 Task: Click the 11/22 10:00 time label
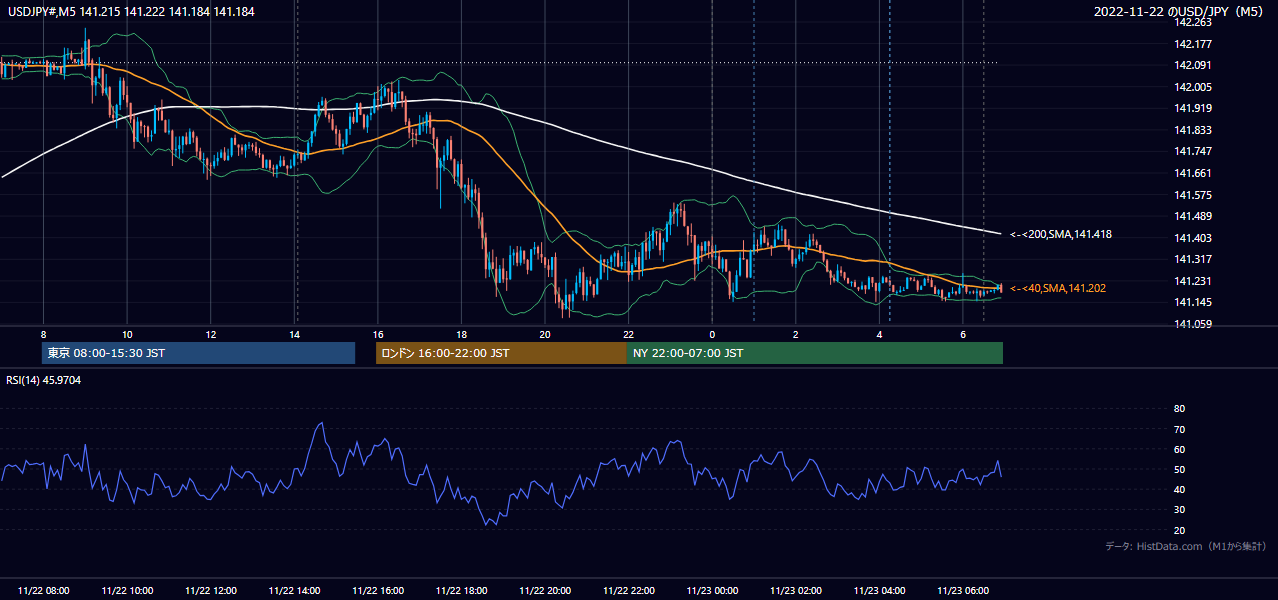(x=127, y=591)
